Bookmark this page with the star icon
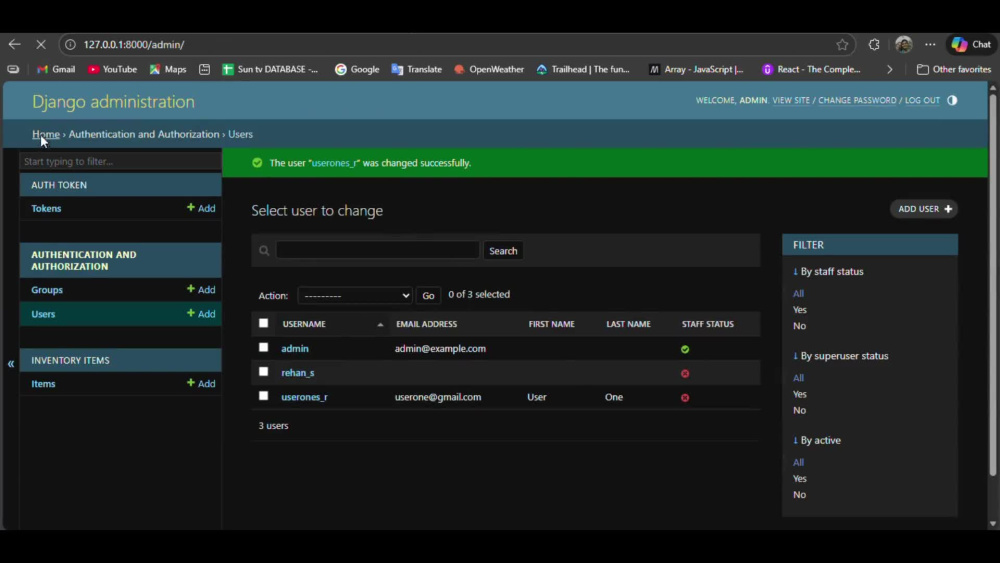The height and width of the screenshot is (563, 1000). point(842,45)
